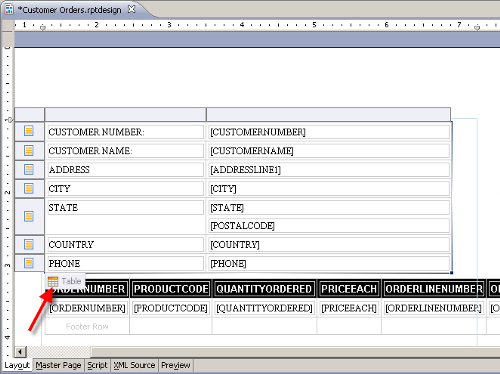Select the STATE row handle icon
Viewport: 500px width, 374px height.
(29, 216)
